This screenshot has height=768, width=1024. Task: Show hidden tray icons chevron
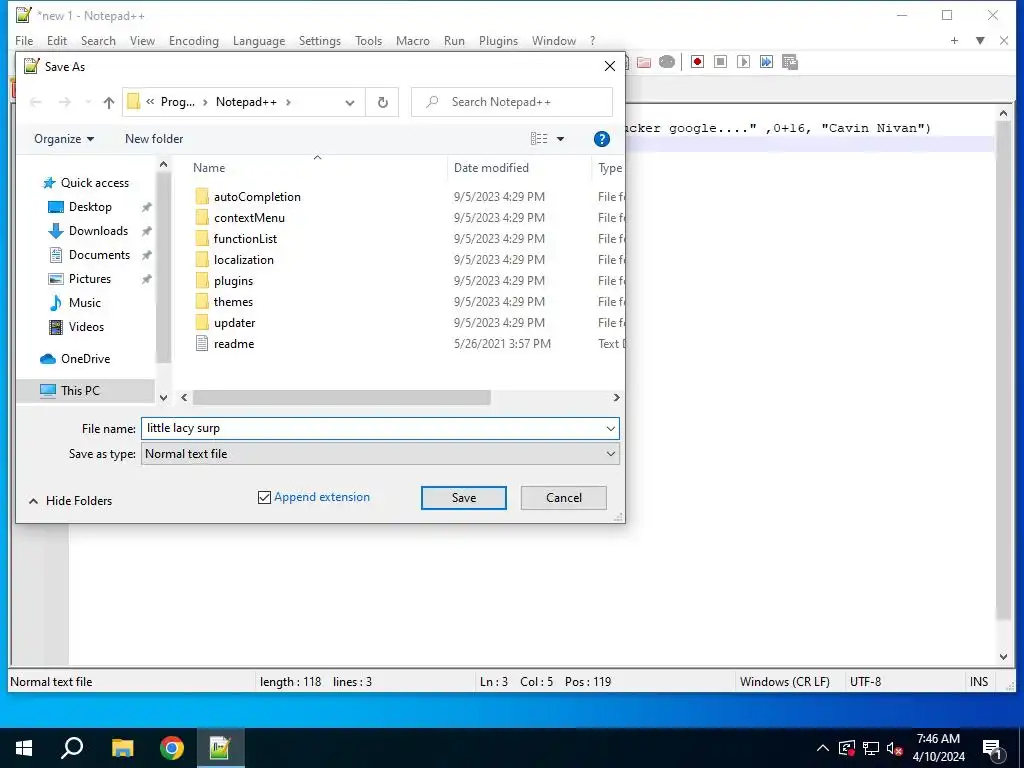pos(823,748)
